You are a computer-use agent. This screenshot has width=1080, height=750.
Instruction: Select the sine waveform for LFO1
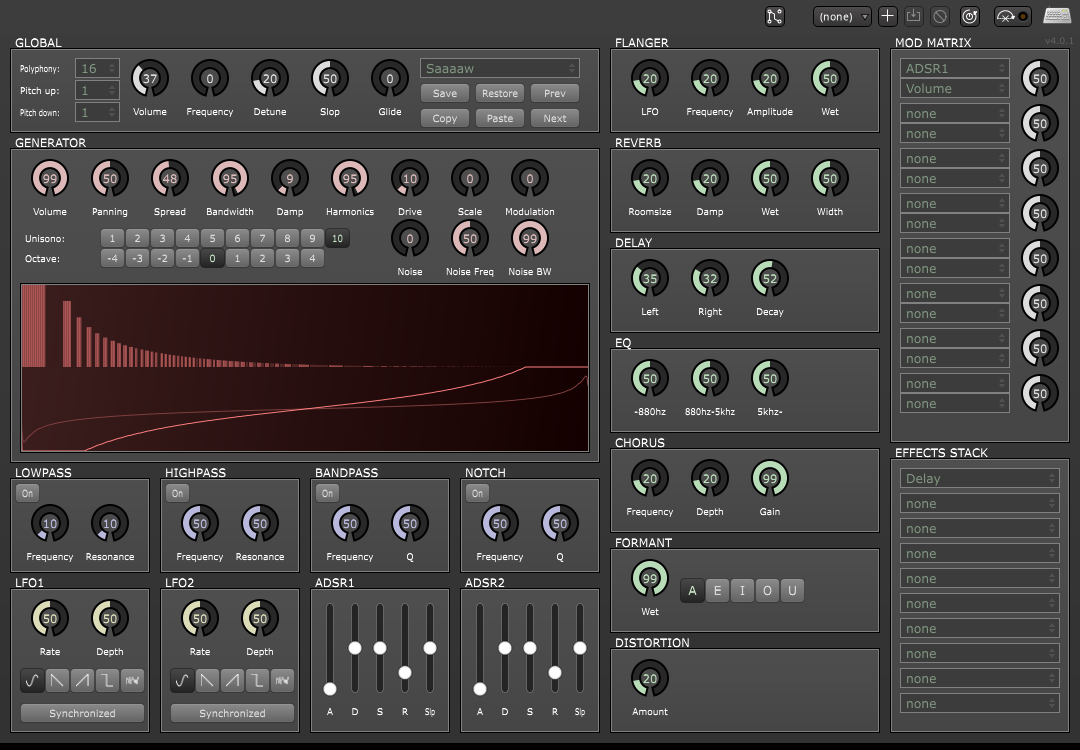[32, 681]
